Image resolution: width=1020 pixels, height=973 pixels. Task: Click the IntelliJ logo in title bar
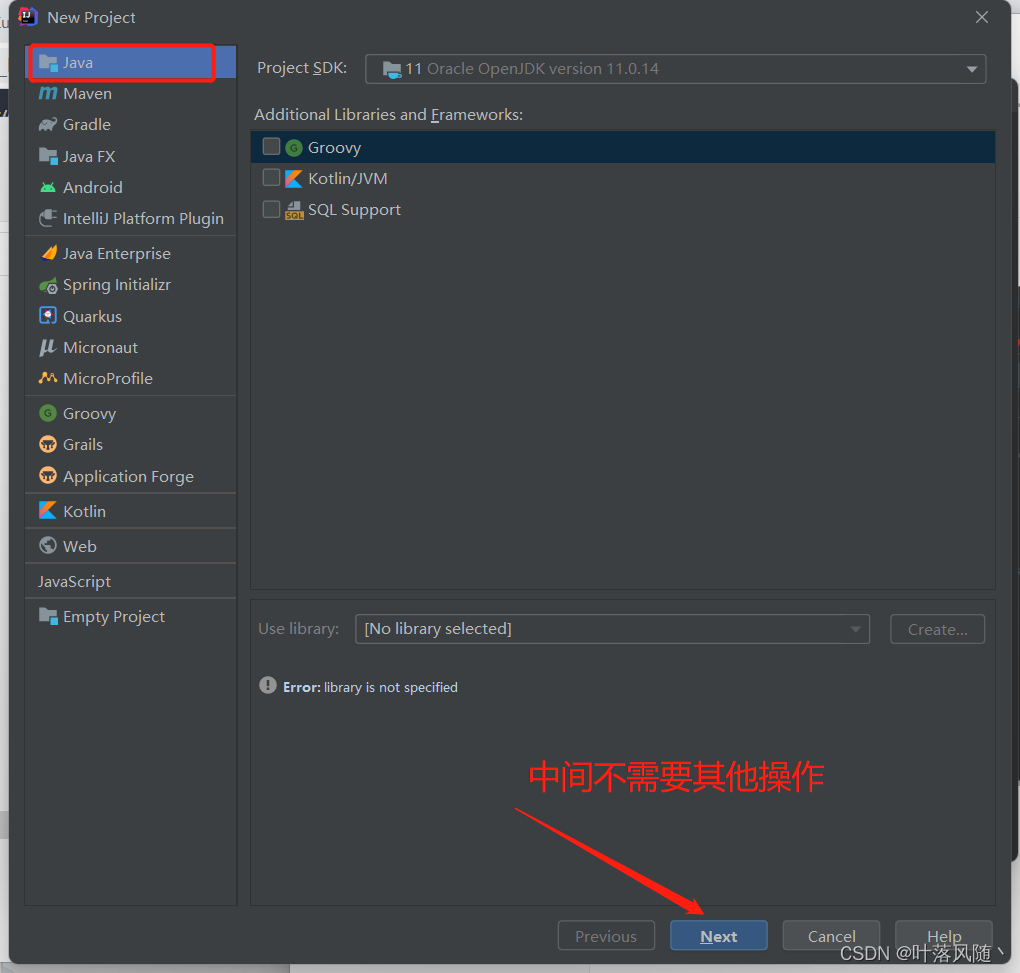[28, 16]
